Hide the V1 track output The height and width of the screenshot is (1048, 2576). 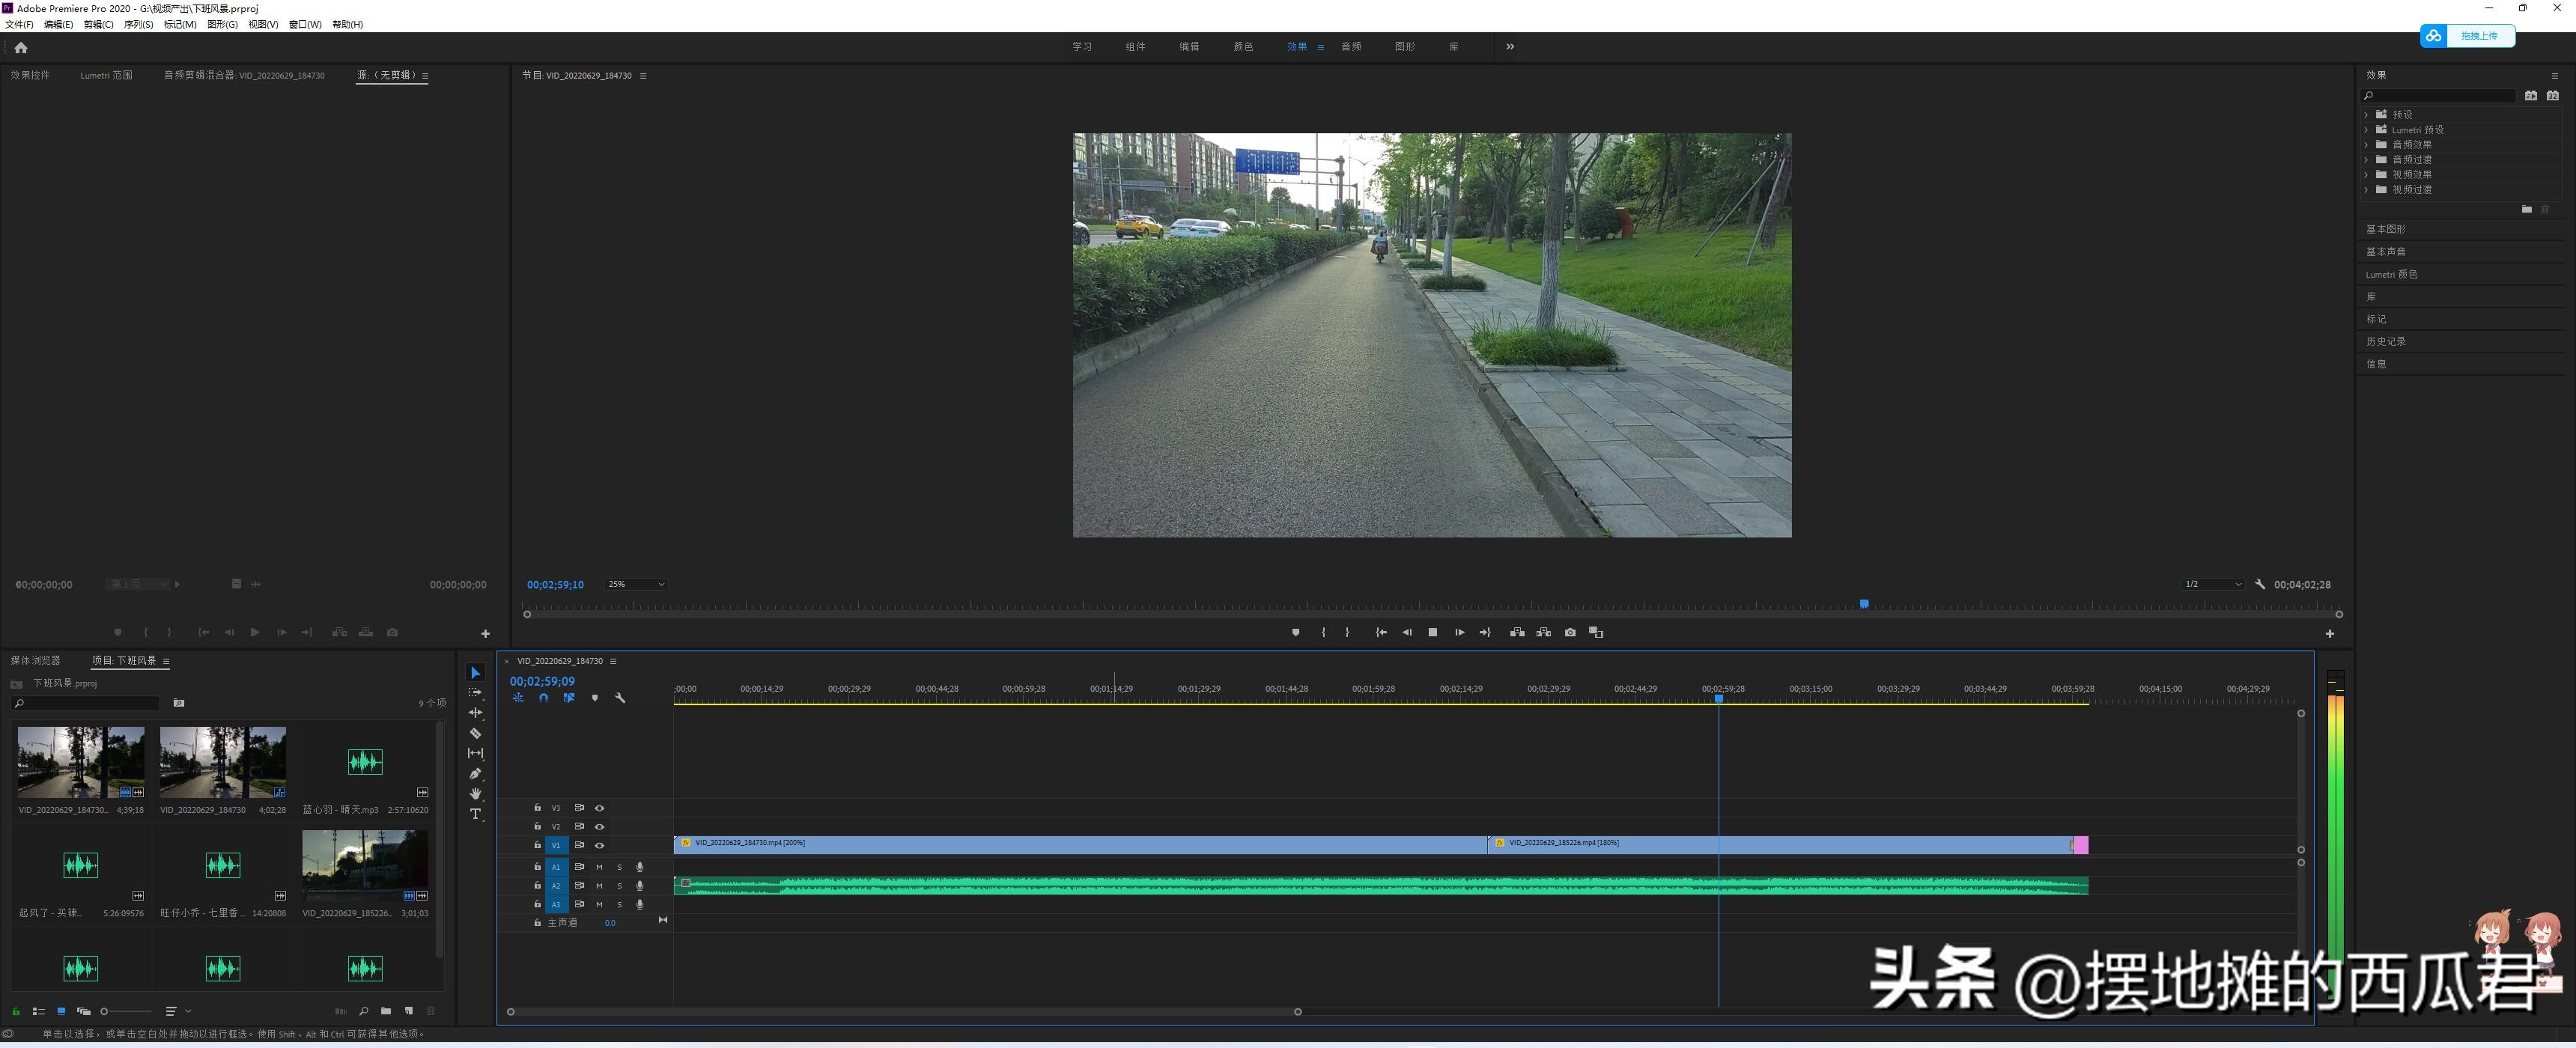(x=599, y=845)
